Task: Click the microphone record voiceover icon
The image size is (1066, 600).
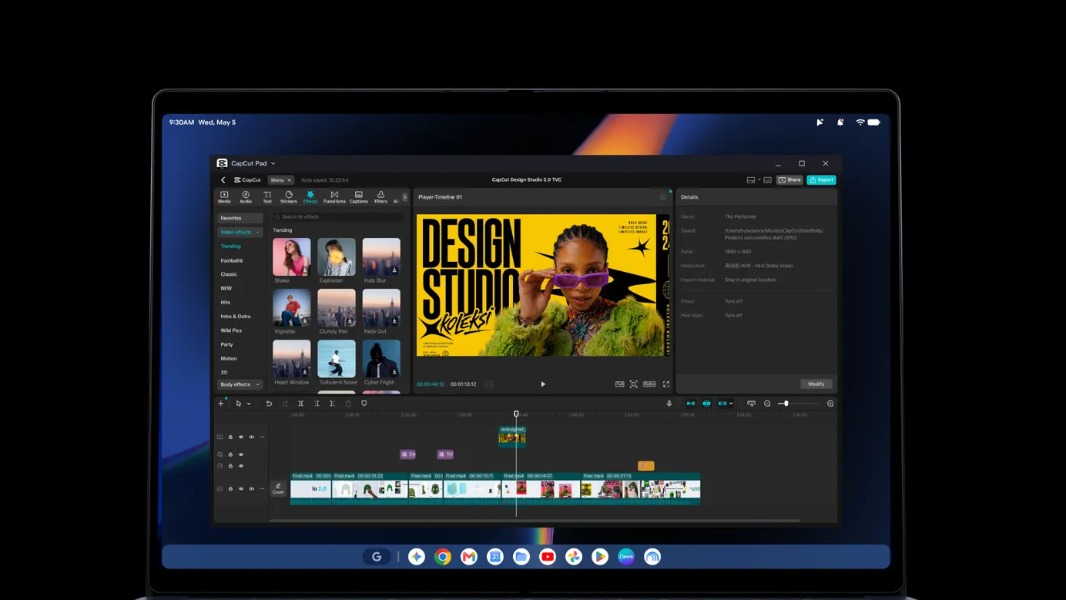Action: pos(669,404)
